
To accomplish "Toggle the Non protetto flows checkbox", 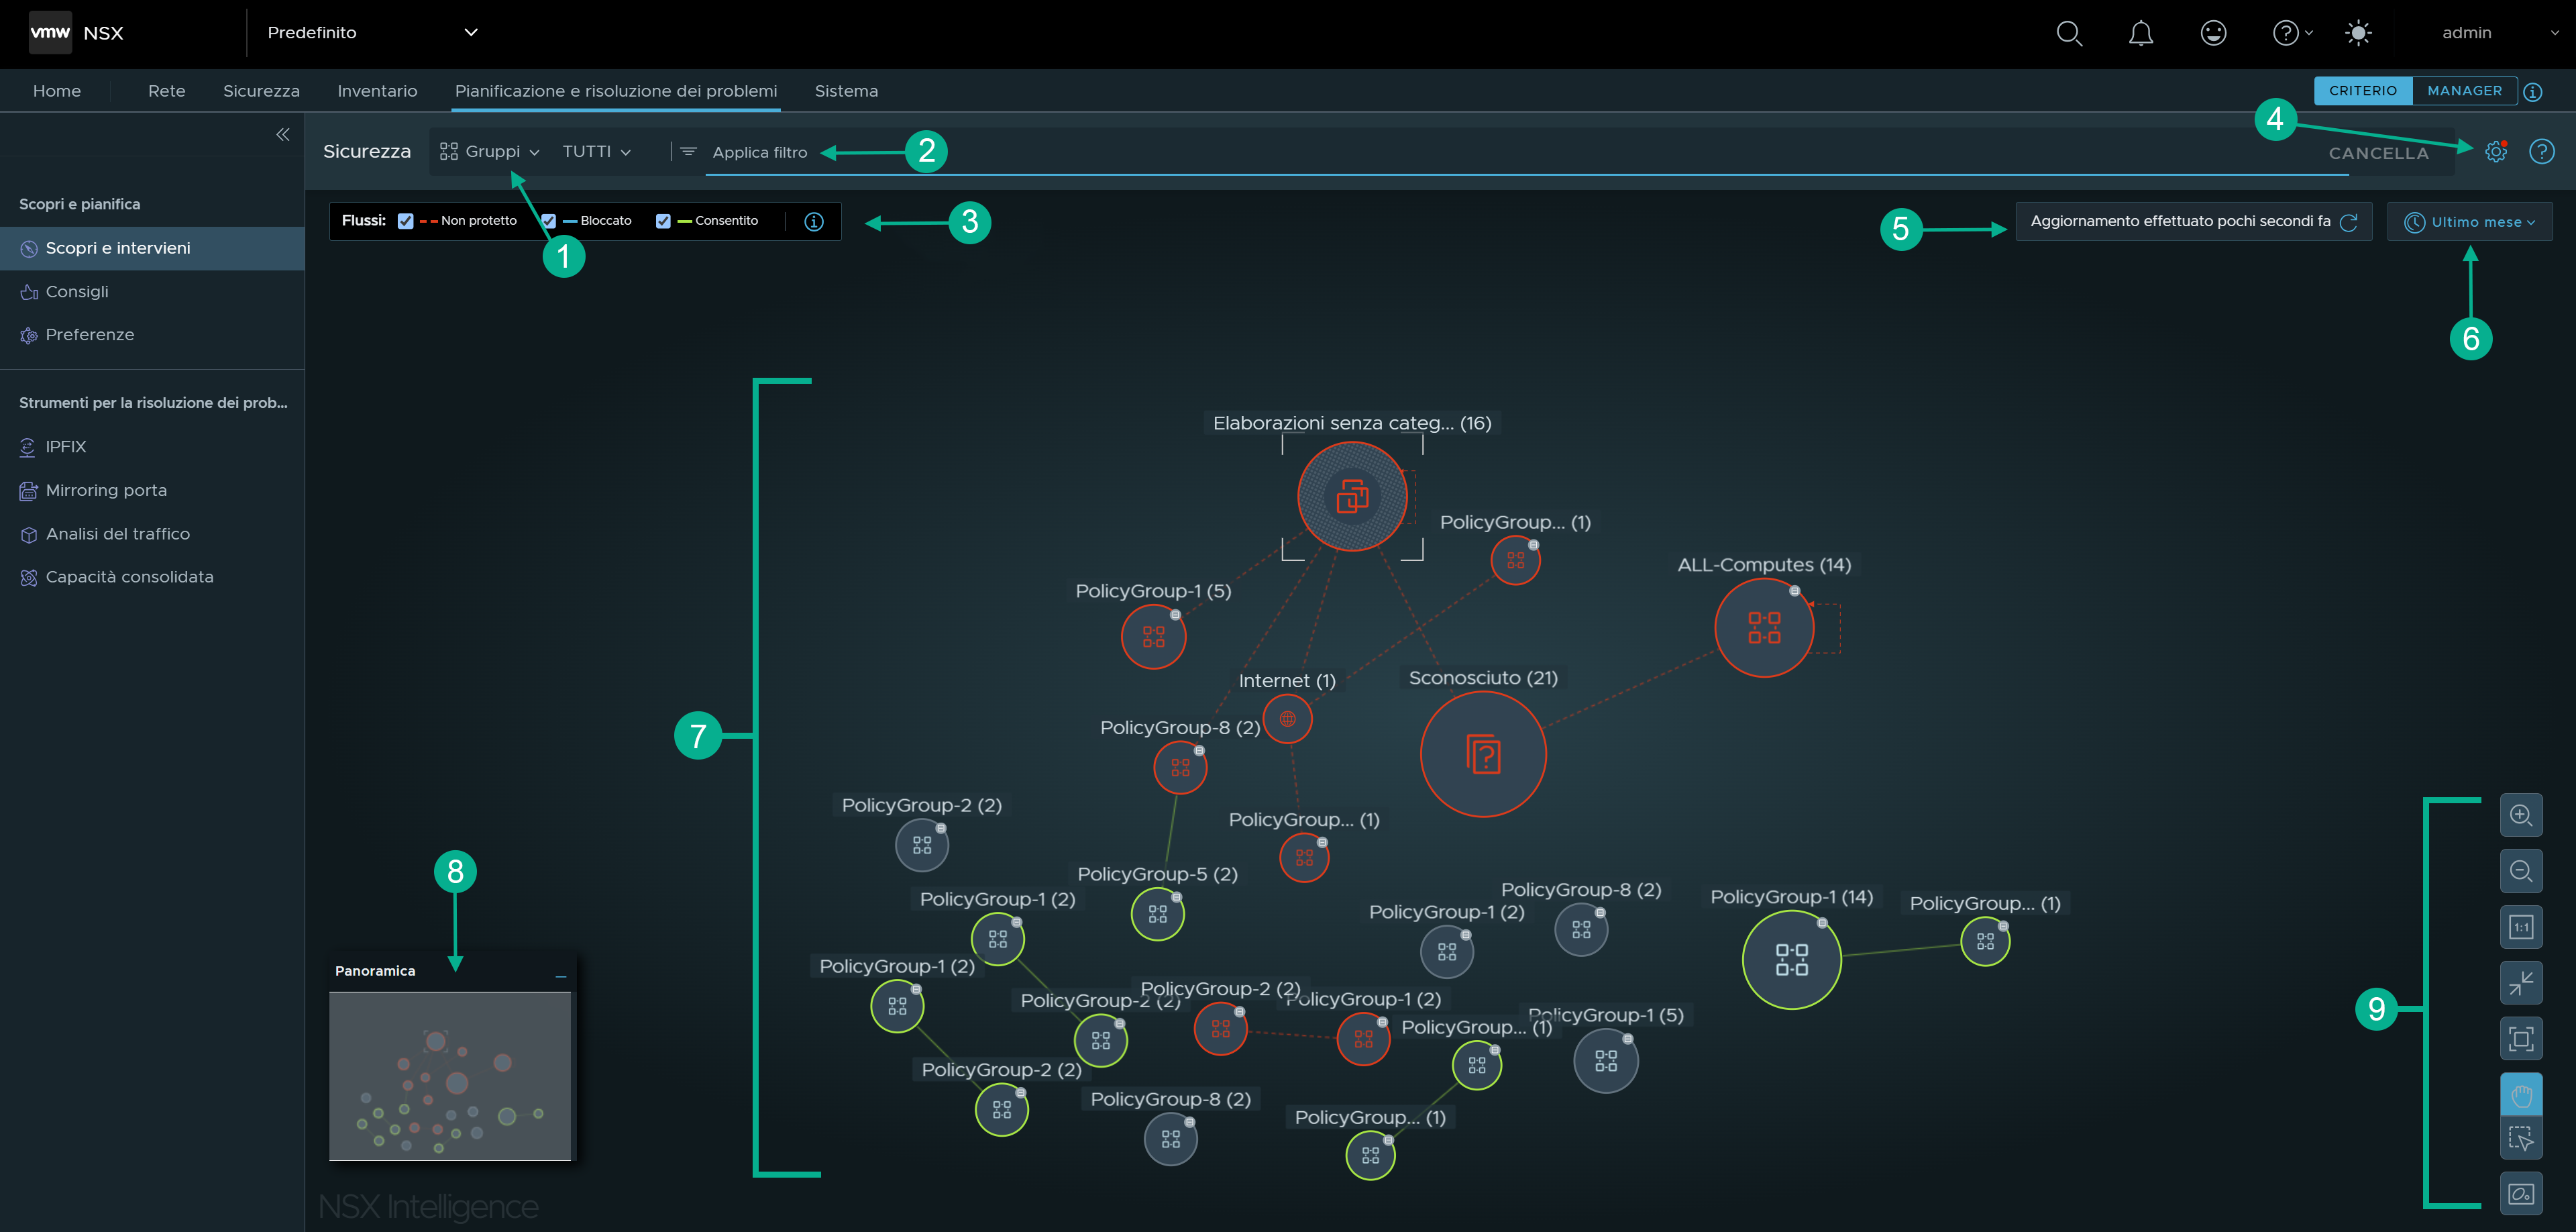I will pyautogui.click(x=405, y=221).
